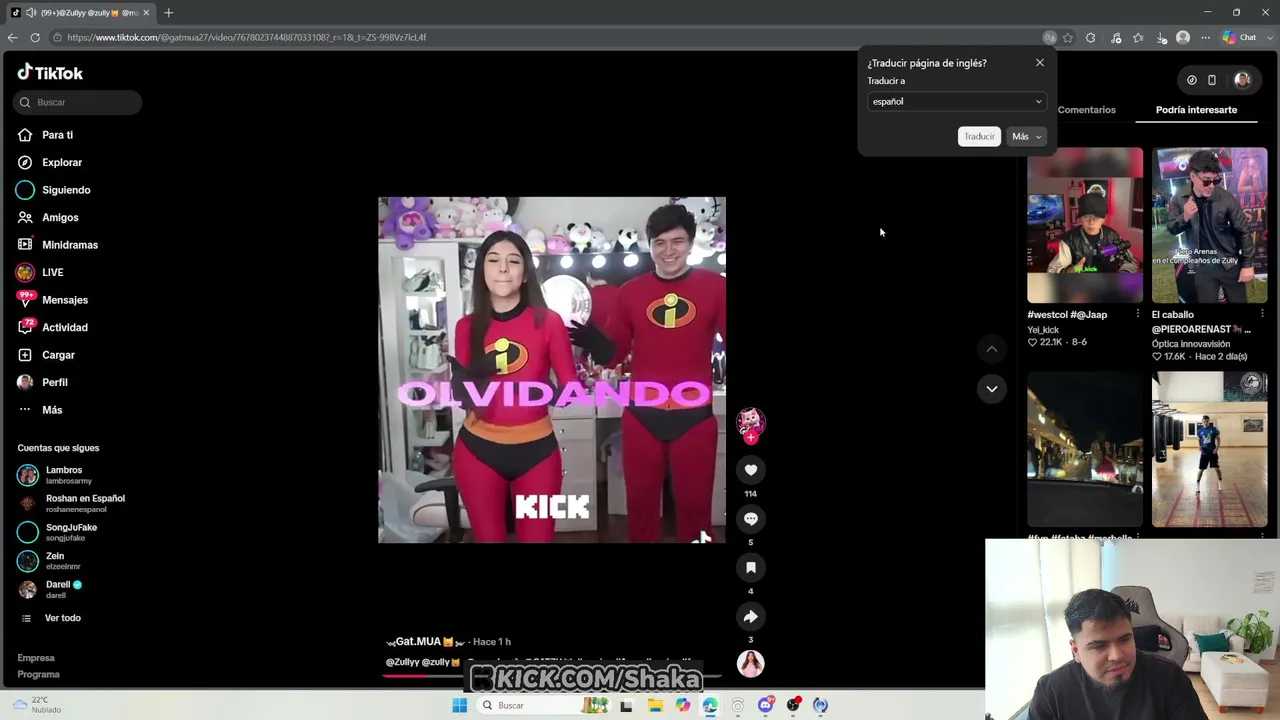Viewport: 1280px width, 720px height.
Task: Follow creator with the red plus badge
Action: [751, 437]
